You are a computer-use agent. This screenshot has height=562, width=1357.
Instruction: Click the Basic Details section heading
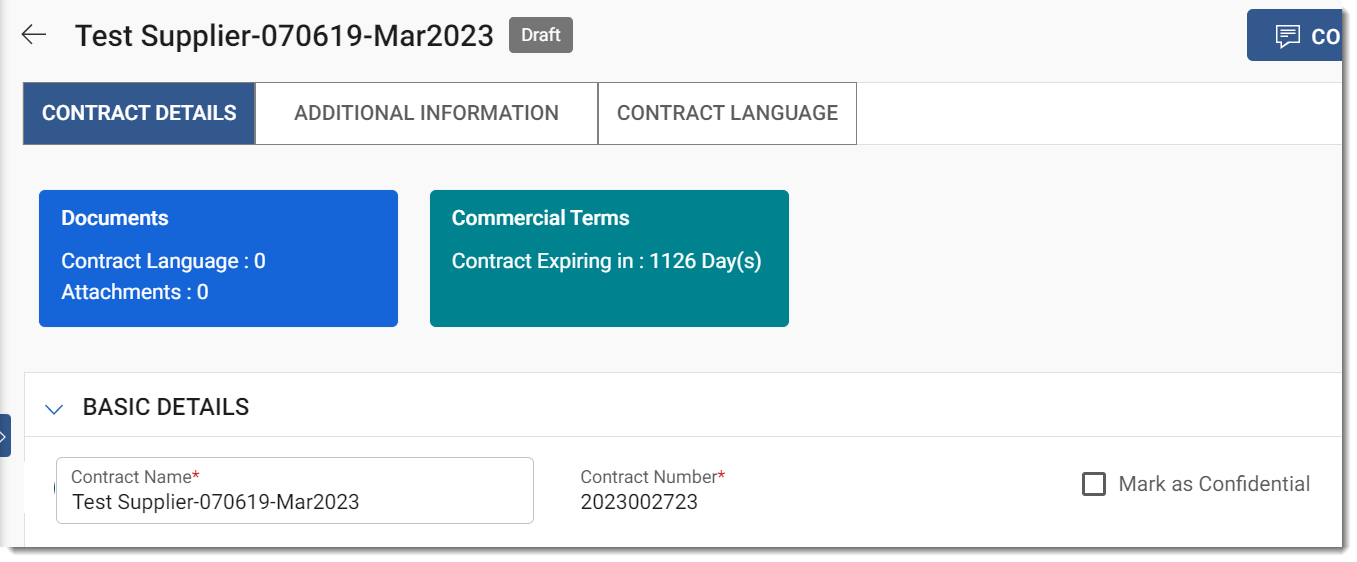coord(166,407)
